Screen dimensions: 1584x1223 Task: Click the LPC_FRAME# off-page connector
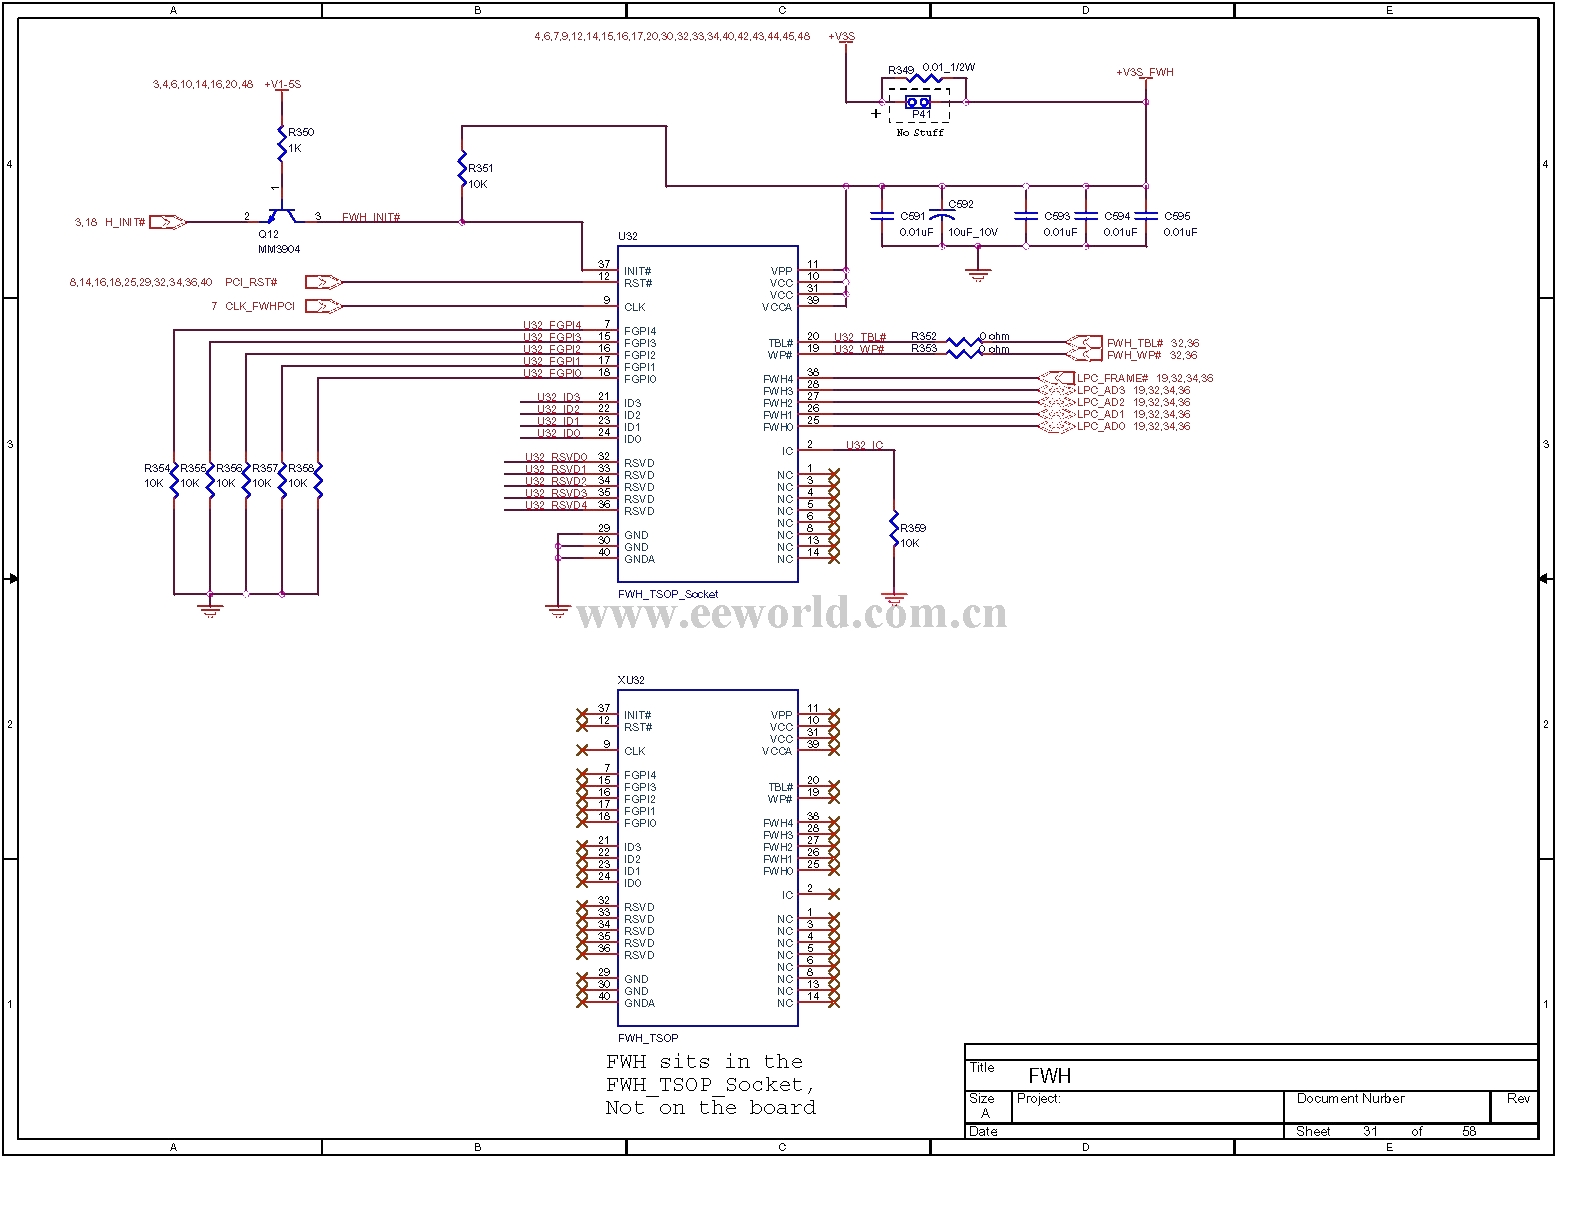1056,378
